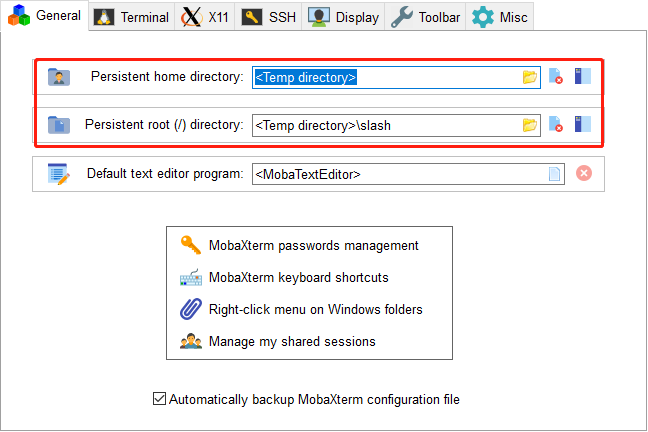Select the Display tab
Viewport: 648px width, 432px height.
343,17
